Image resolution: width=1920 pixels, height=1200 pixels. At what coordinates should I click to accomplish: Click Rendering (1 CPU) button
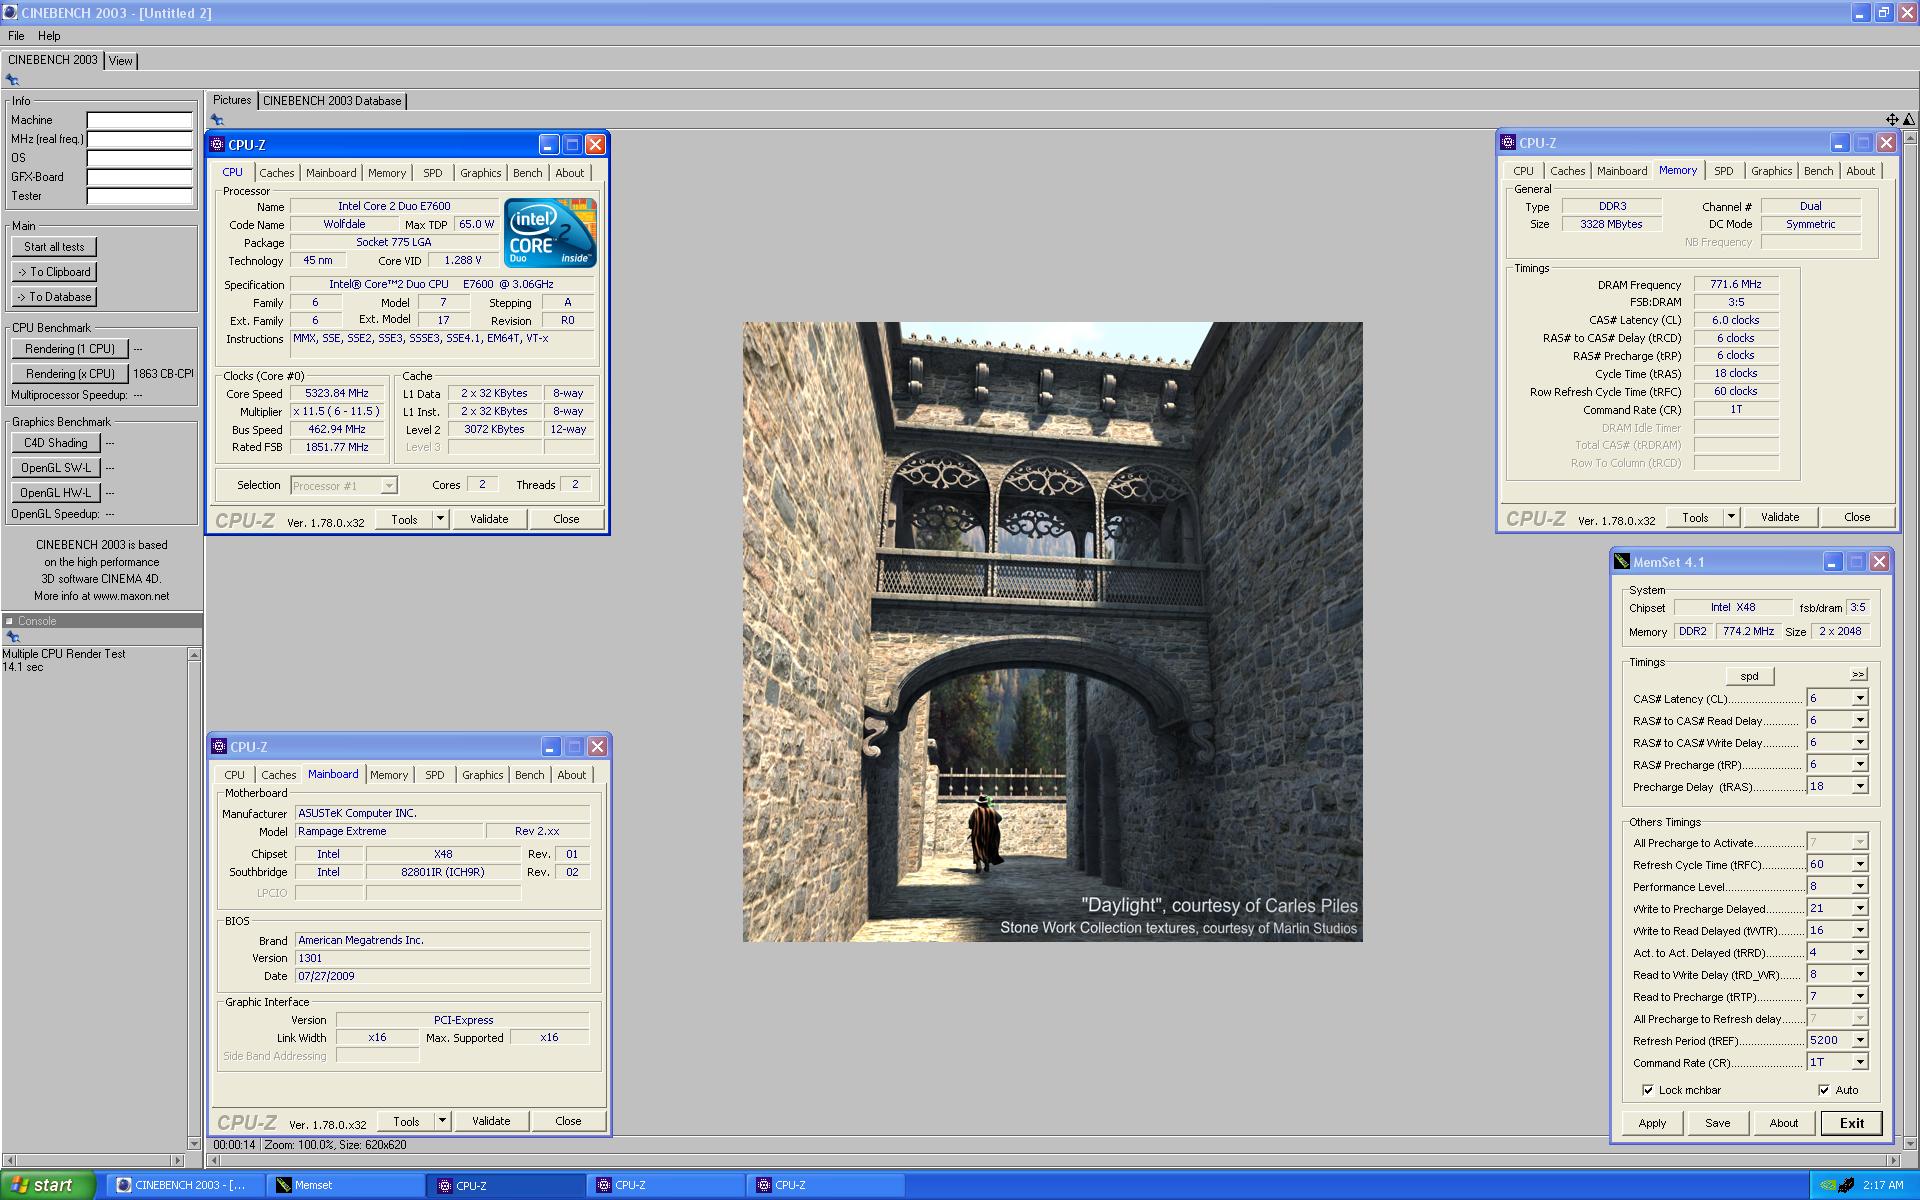pyautogui.click(x=70, y=349)
